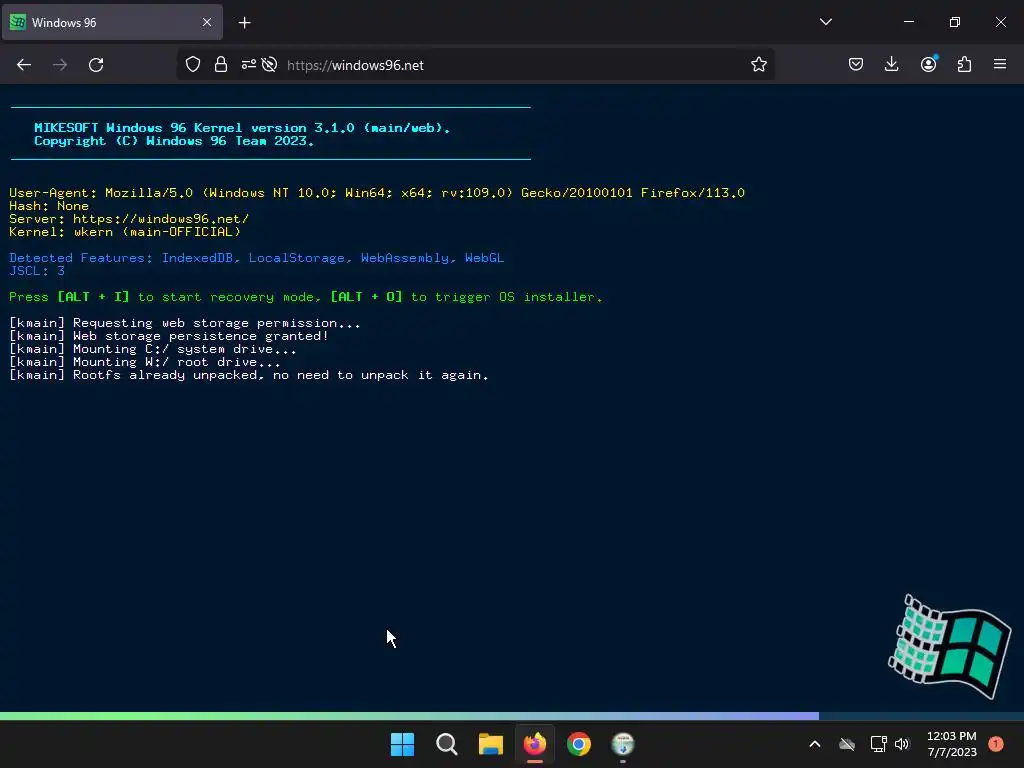The image size is (1024, 768).
Task: Open the Windows Start menu
Action: click(x=402, y=744)
